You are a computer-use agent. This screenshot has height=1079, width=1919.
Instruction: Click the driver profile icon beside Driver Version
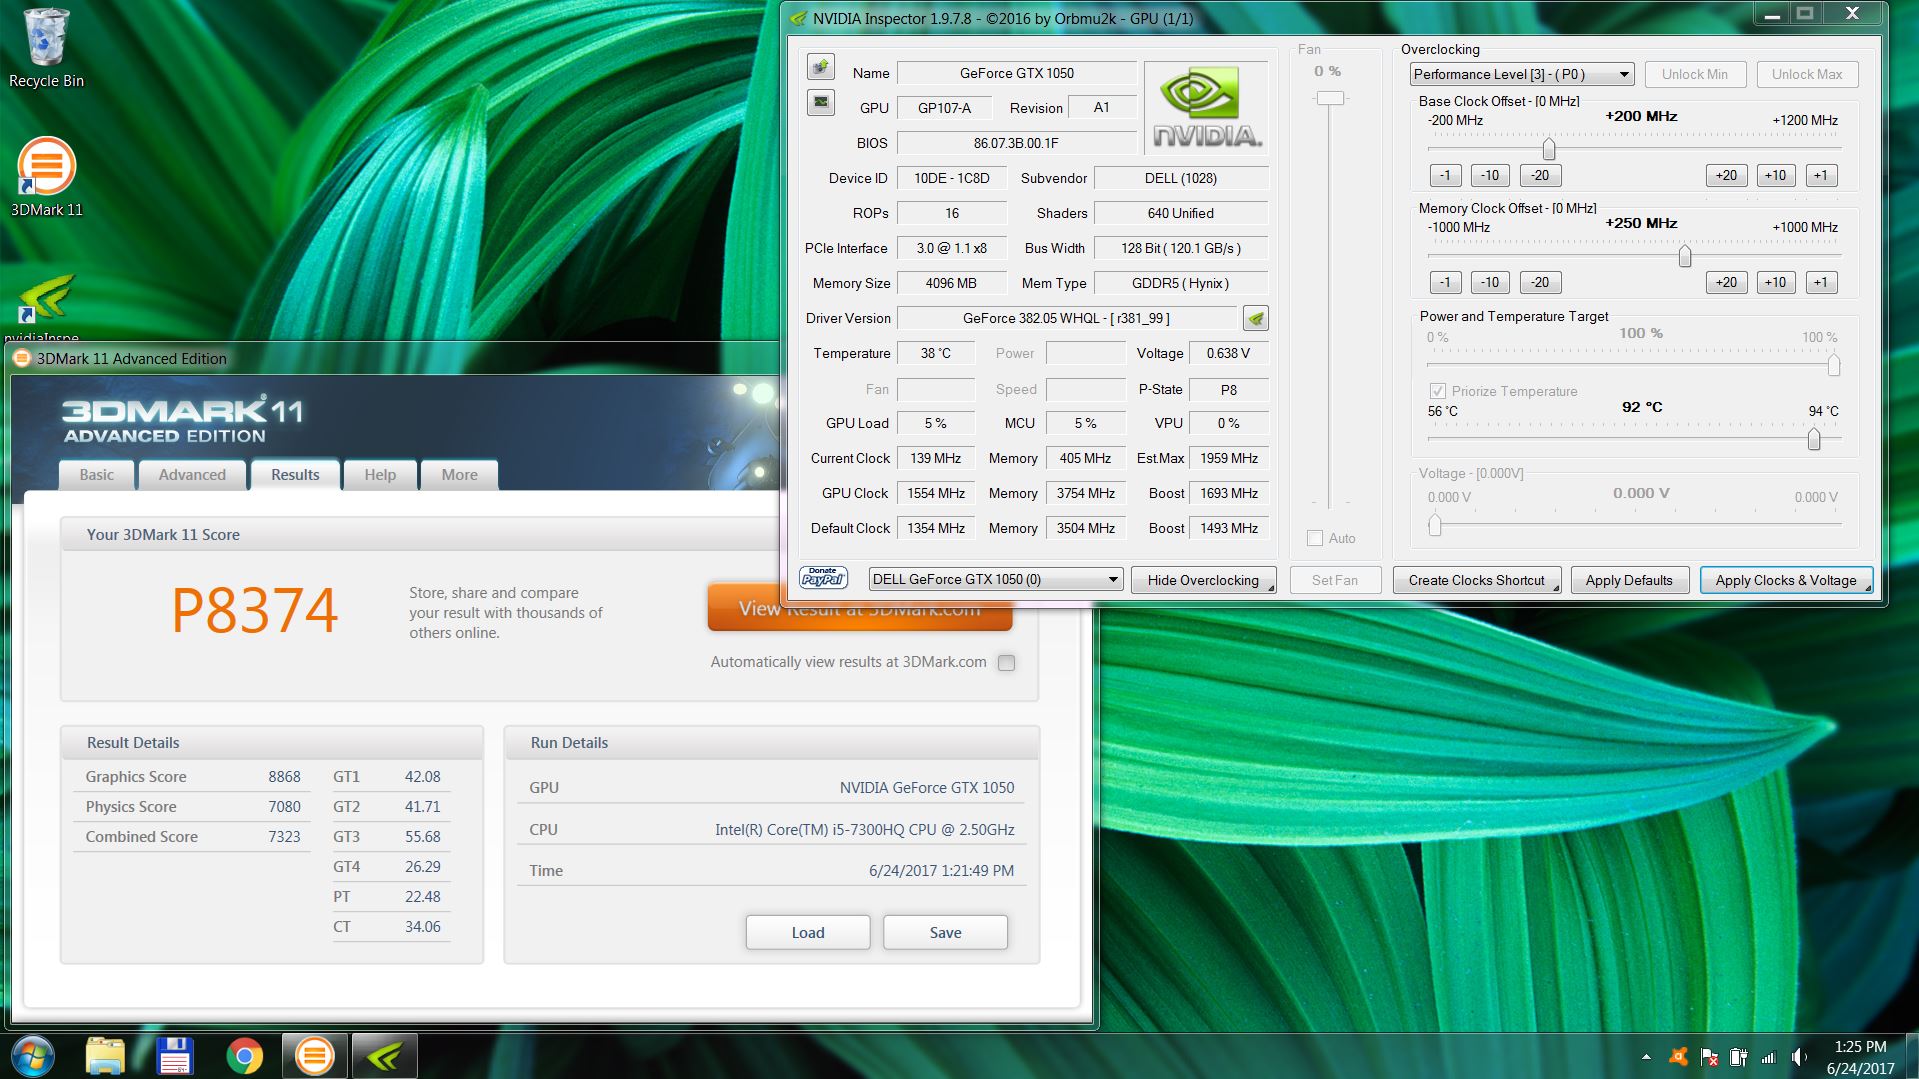click(x=1256, y=318)
